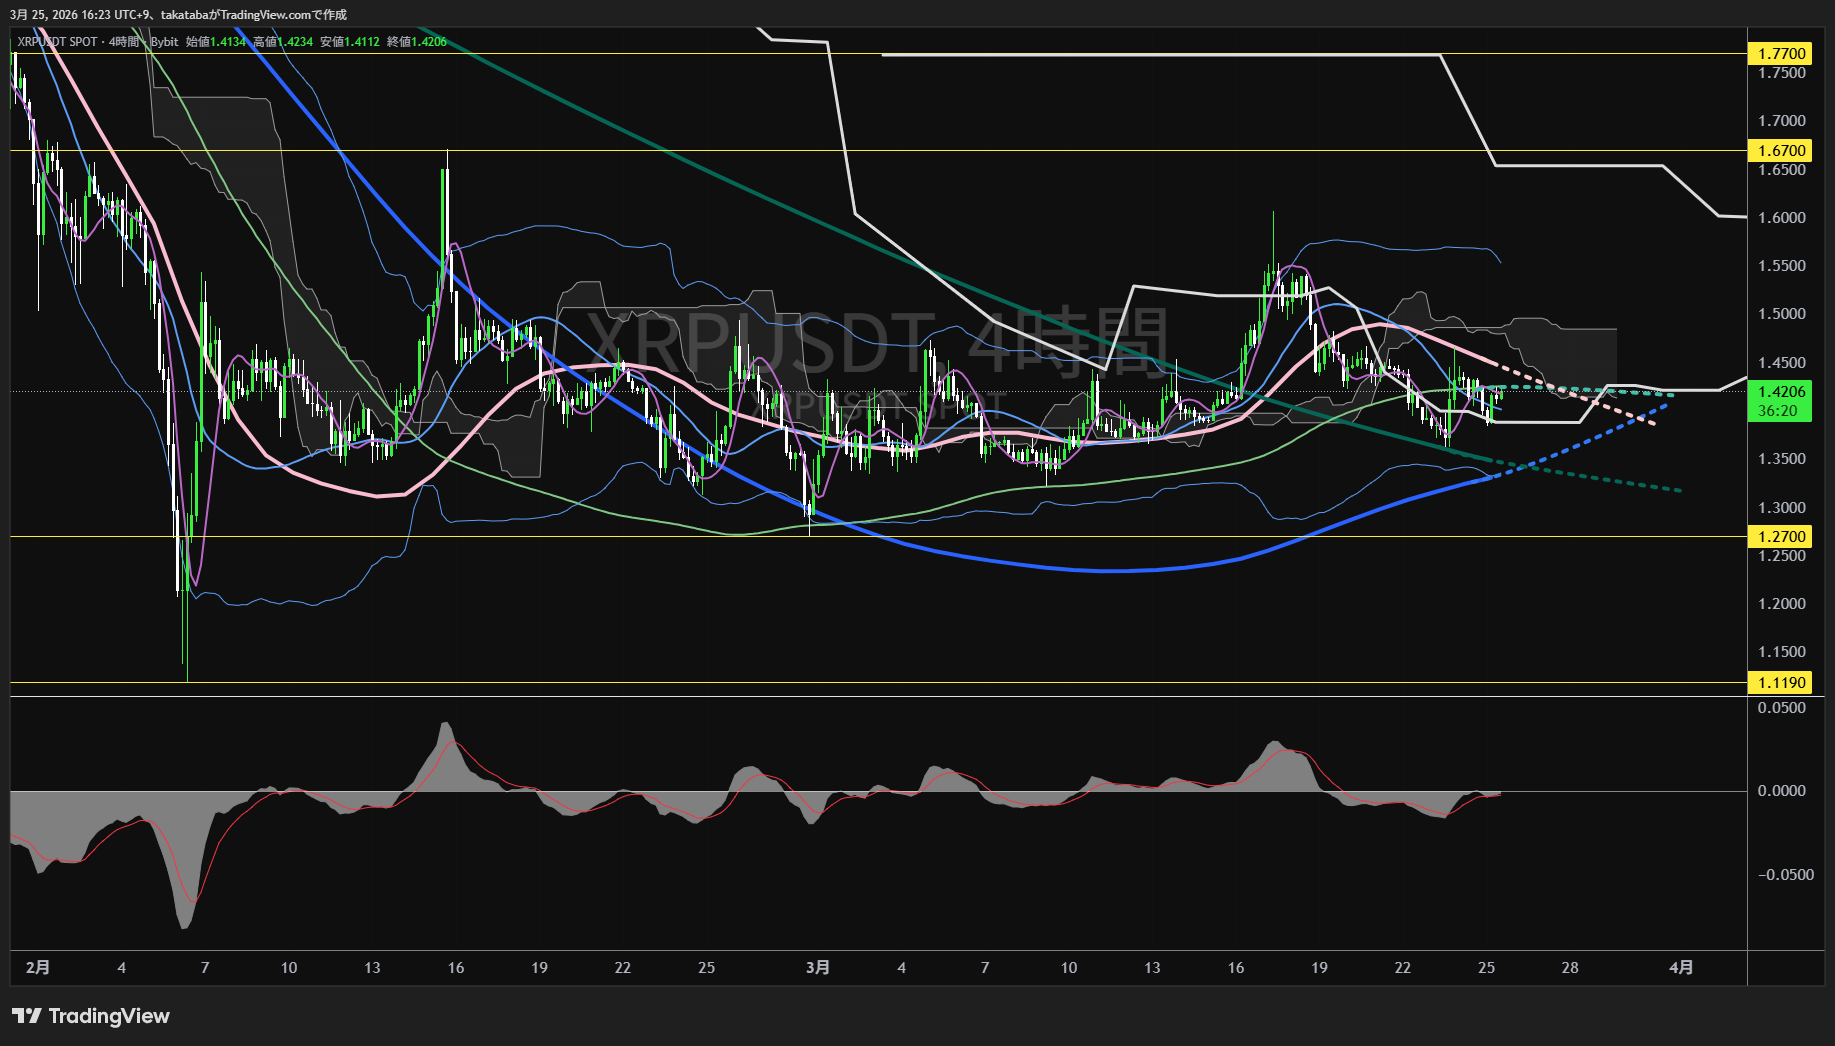This screenshot has width=1835, height=1046.
Task: Click the XRPUSDT SPOT symbol title
Action: pos(58,42)
